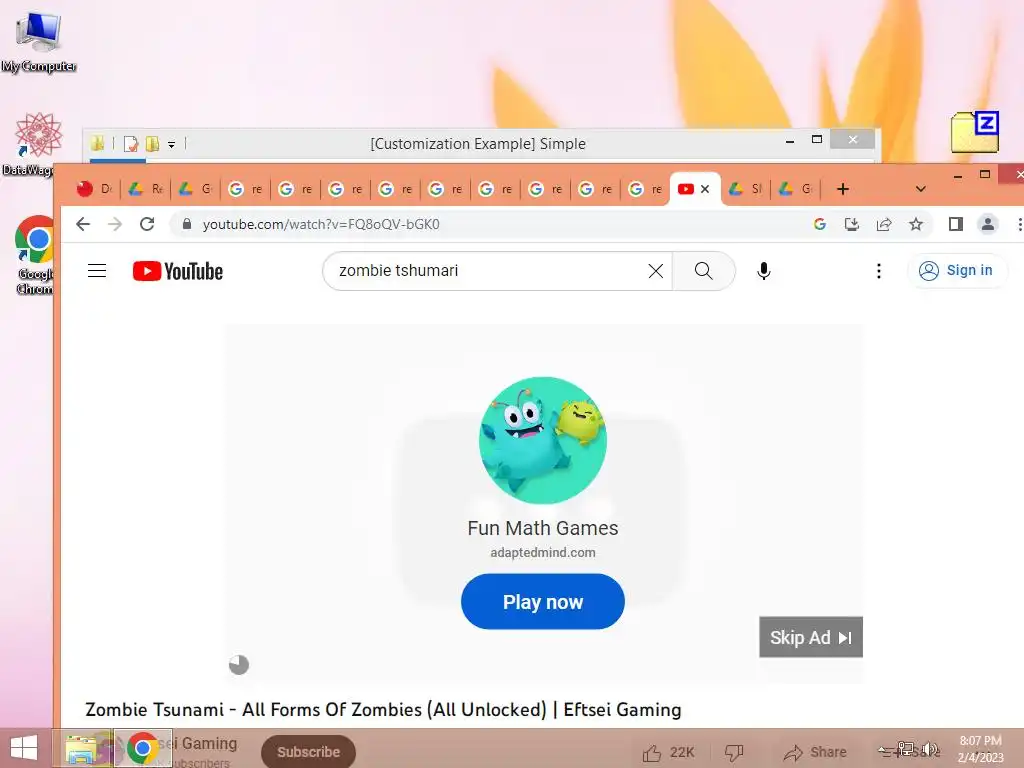Viewport: 1024px width, 768px height.
Task: Open the clock showing 8:07 PM
Action: pyautogui.click(x=980, y=749)
